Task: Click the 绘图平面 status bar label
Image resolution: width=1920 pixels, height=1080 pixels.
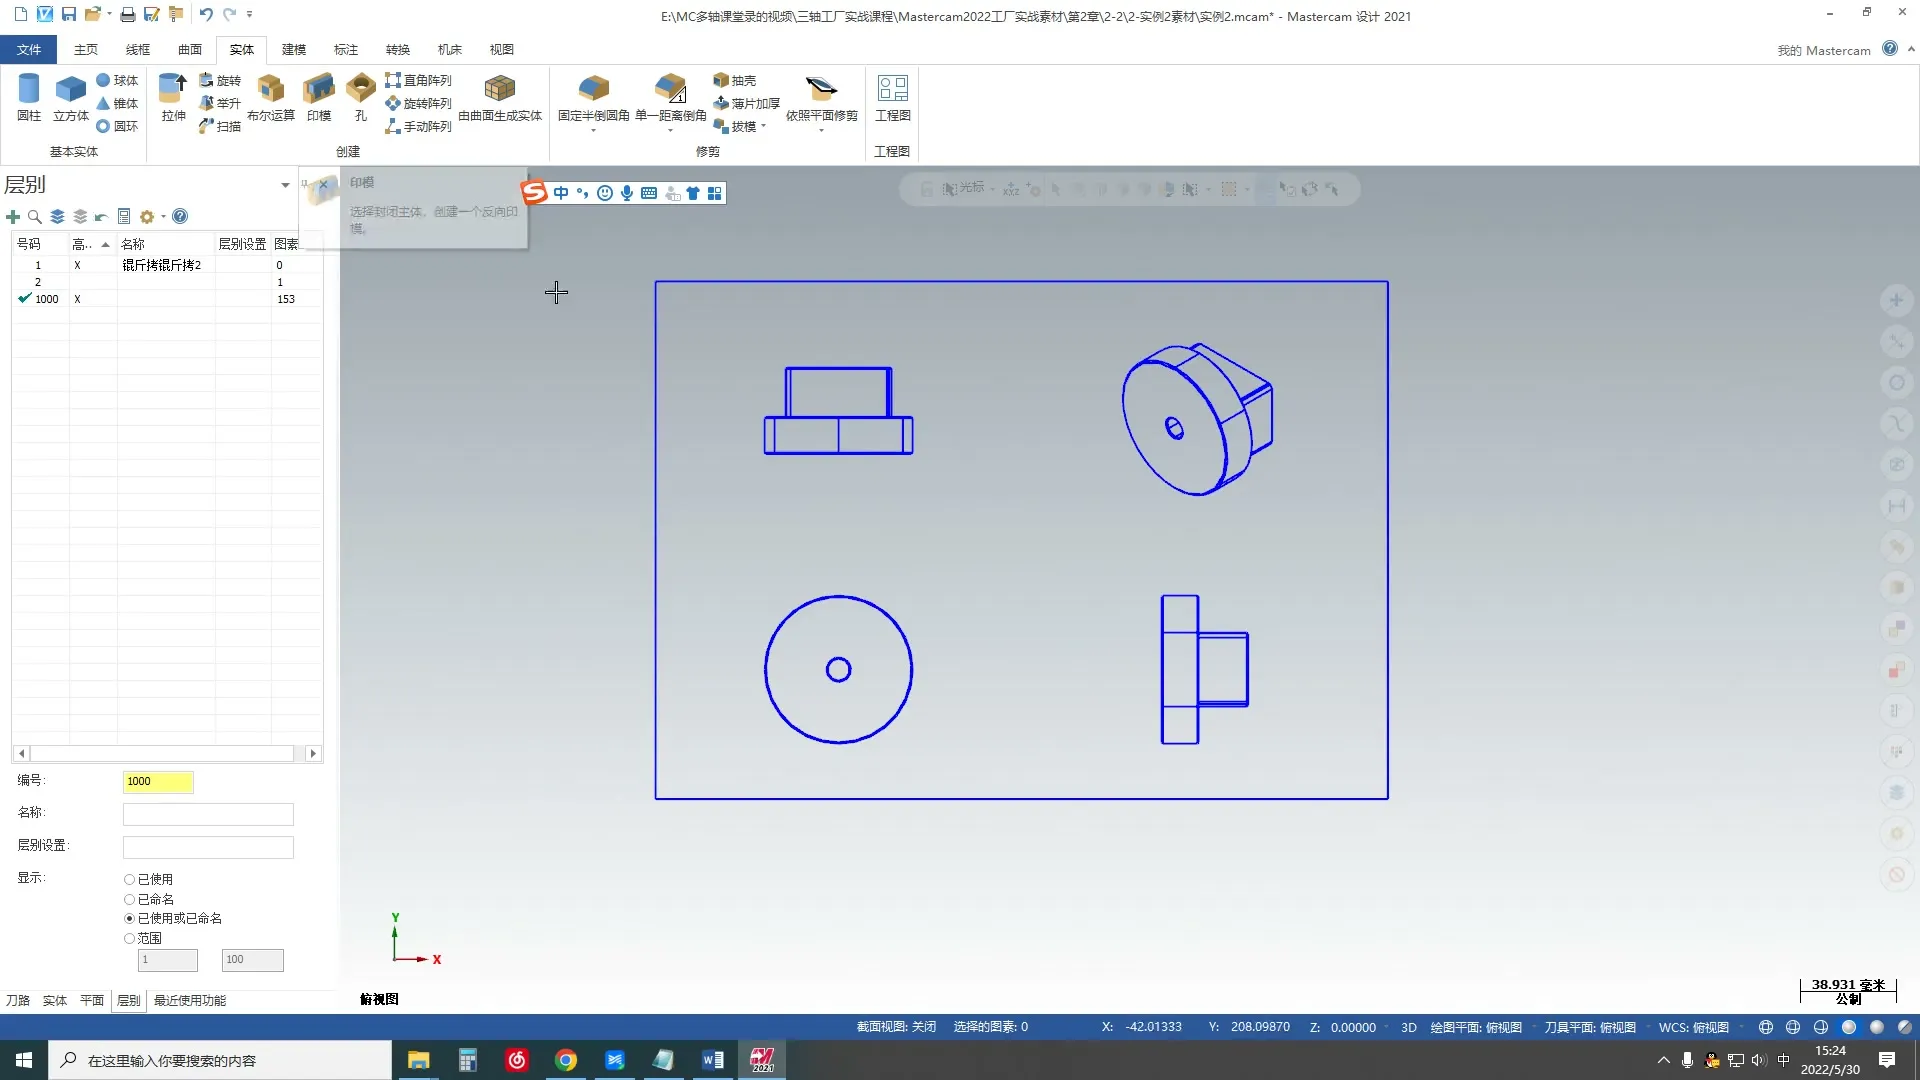Action: pos(1475,1028)
